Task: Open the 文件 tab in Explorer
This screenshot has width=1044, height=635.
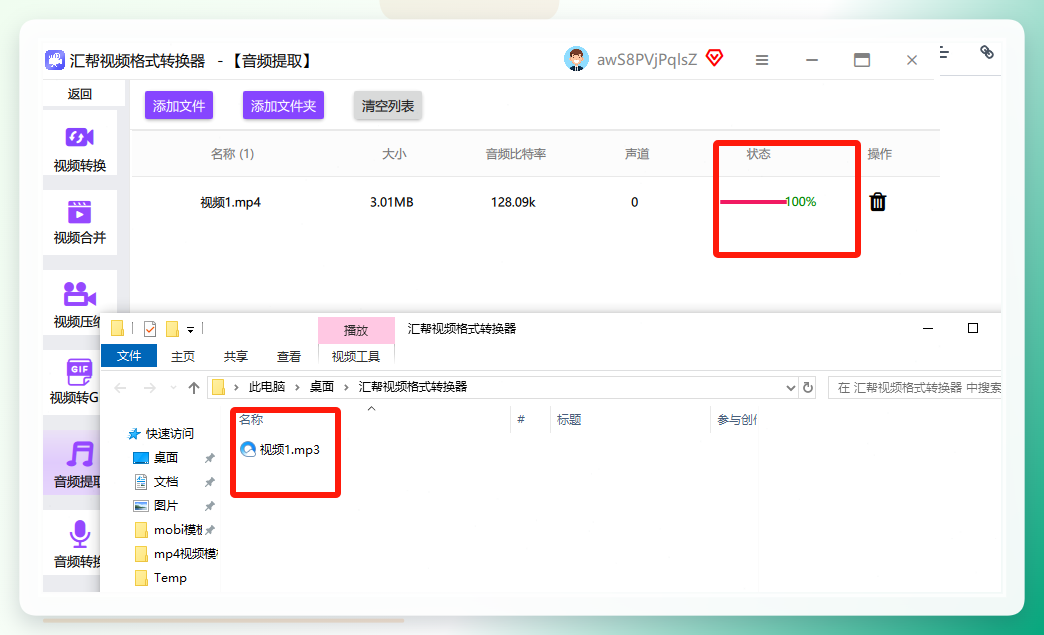Action: coord(129,356)
